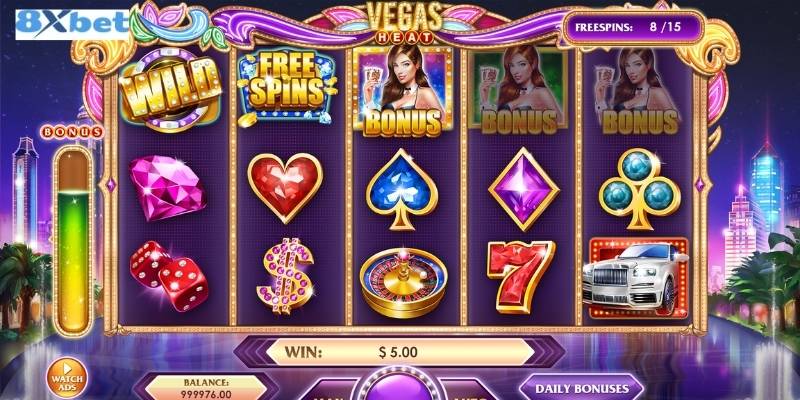Select the roulette wheel symbol
Image resolution: width=800 pixels, height=400 pixels.
coord(403,282)
